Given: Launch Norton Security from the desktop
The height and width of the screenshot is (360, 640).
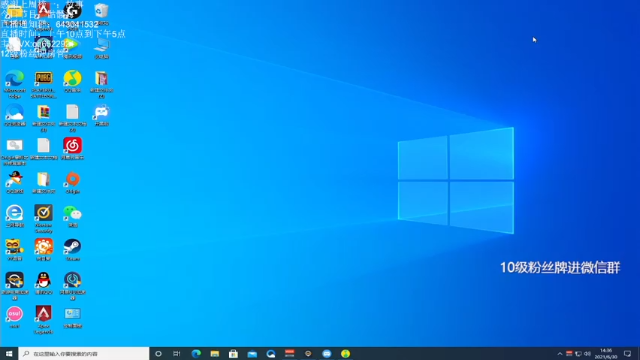Looking at the screenshot, I should 43,213.
